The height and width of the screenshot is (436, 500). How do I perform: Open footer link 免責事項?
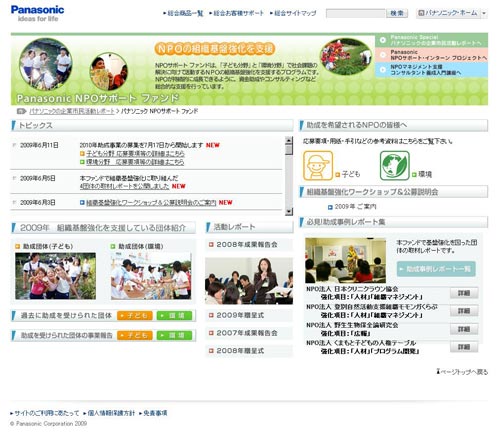(155, 413)
